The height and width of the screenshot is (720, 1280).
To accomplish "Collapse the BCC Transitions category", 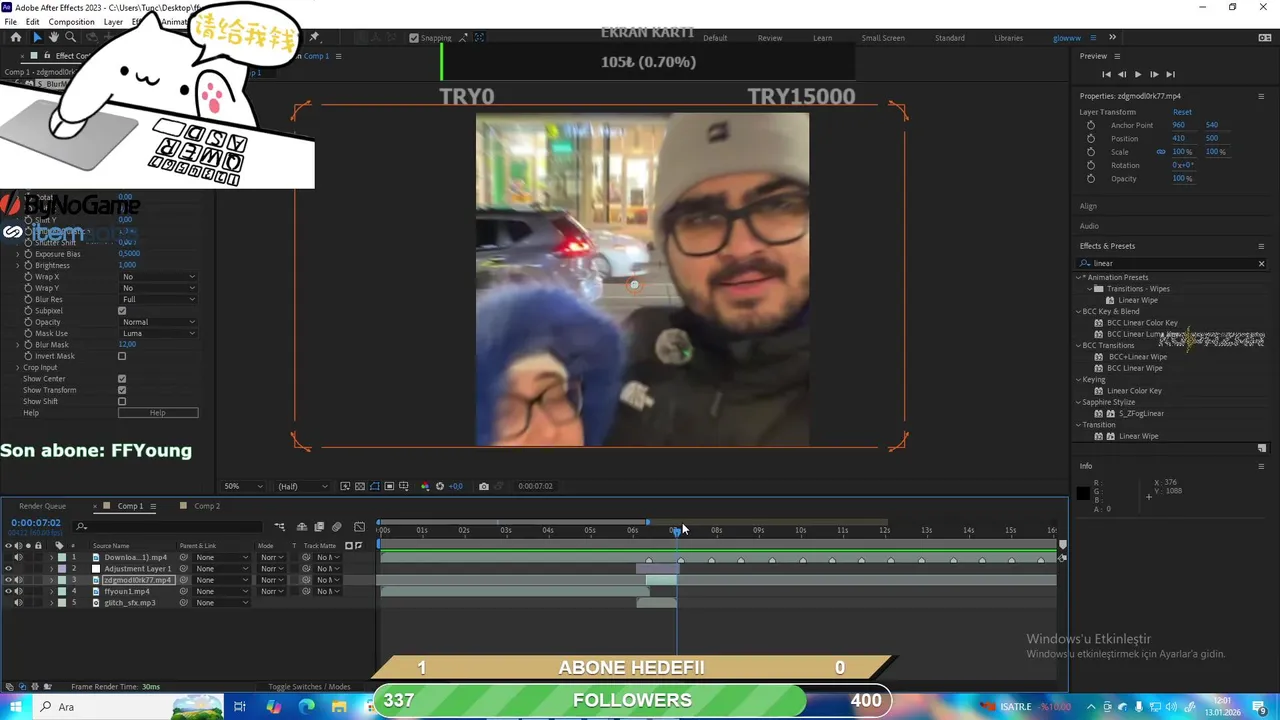I will [x=1080, y=345].
